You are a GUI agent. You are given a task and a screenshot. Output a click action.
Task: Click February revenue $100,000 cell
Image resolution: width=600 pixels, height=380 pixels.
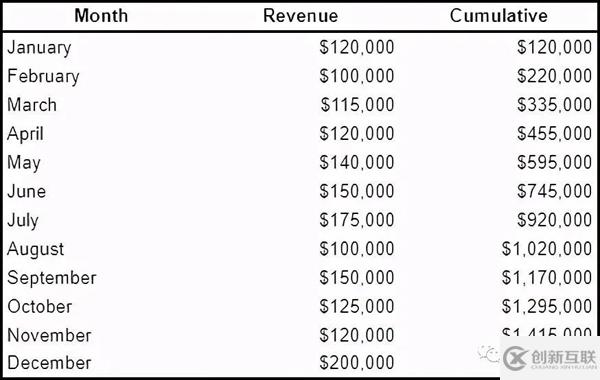357,76
